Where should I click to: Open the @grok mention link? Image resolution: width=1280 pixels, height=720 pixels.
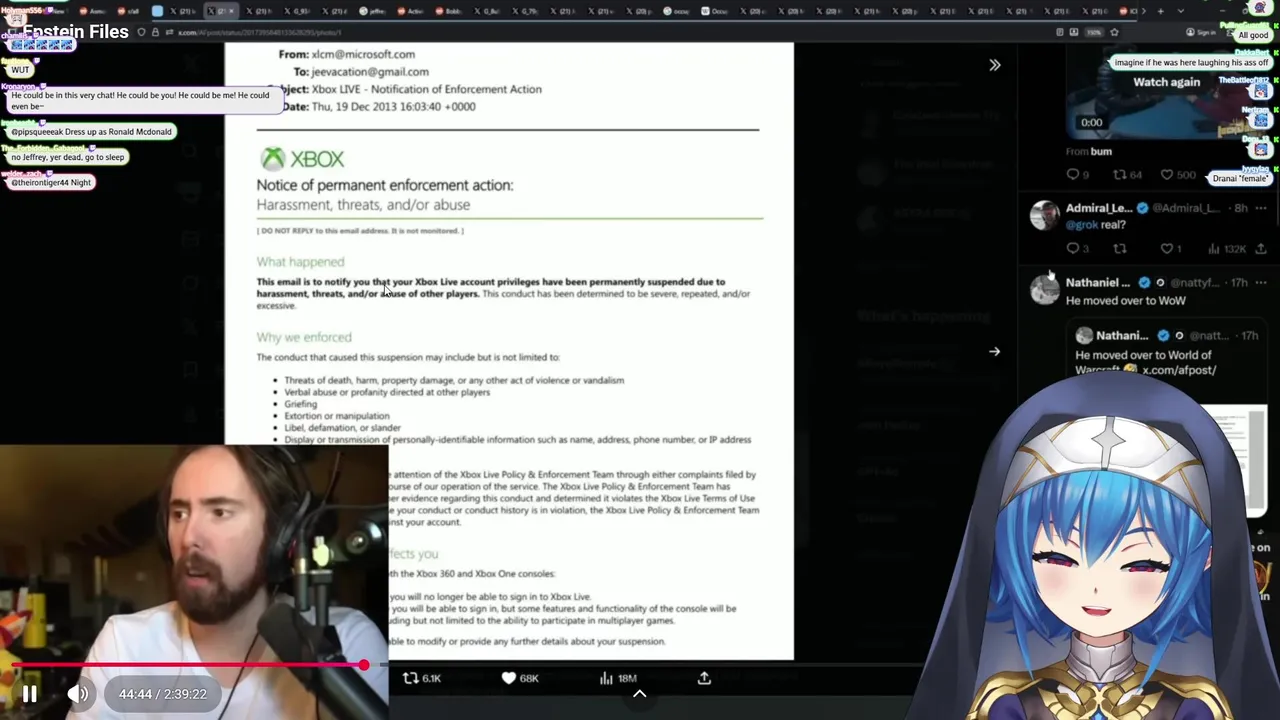1081,225
